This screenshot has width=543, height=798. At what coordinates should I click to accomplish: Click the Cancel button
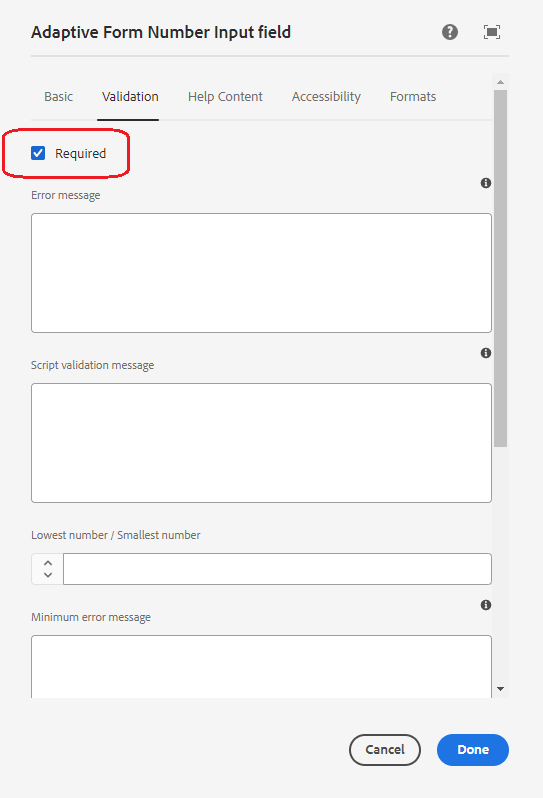pyautogui.click(x=385, y=750)
